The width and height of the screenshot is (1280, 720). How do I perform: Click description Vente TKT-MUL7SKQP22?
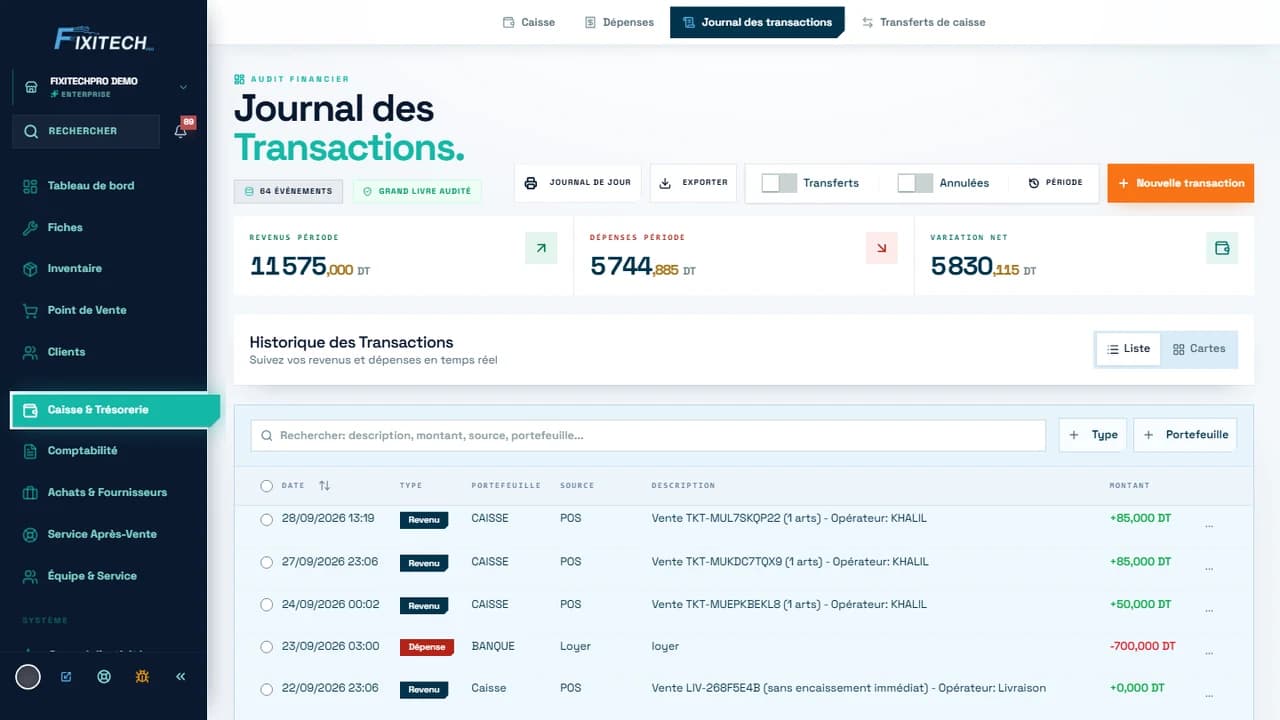click(x=790, y=519)
